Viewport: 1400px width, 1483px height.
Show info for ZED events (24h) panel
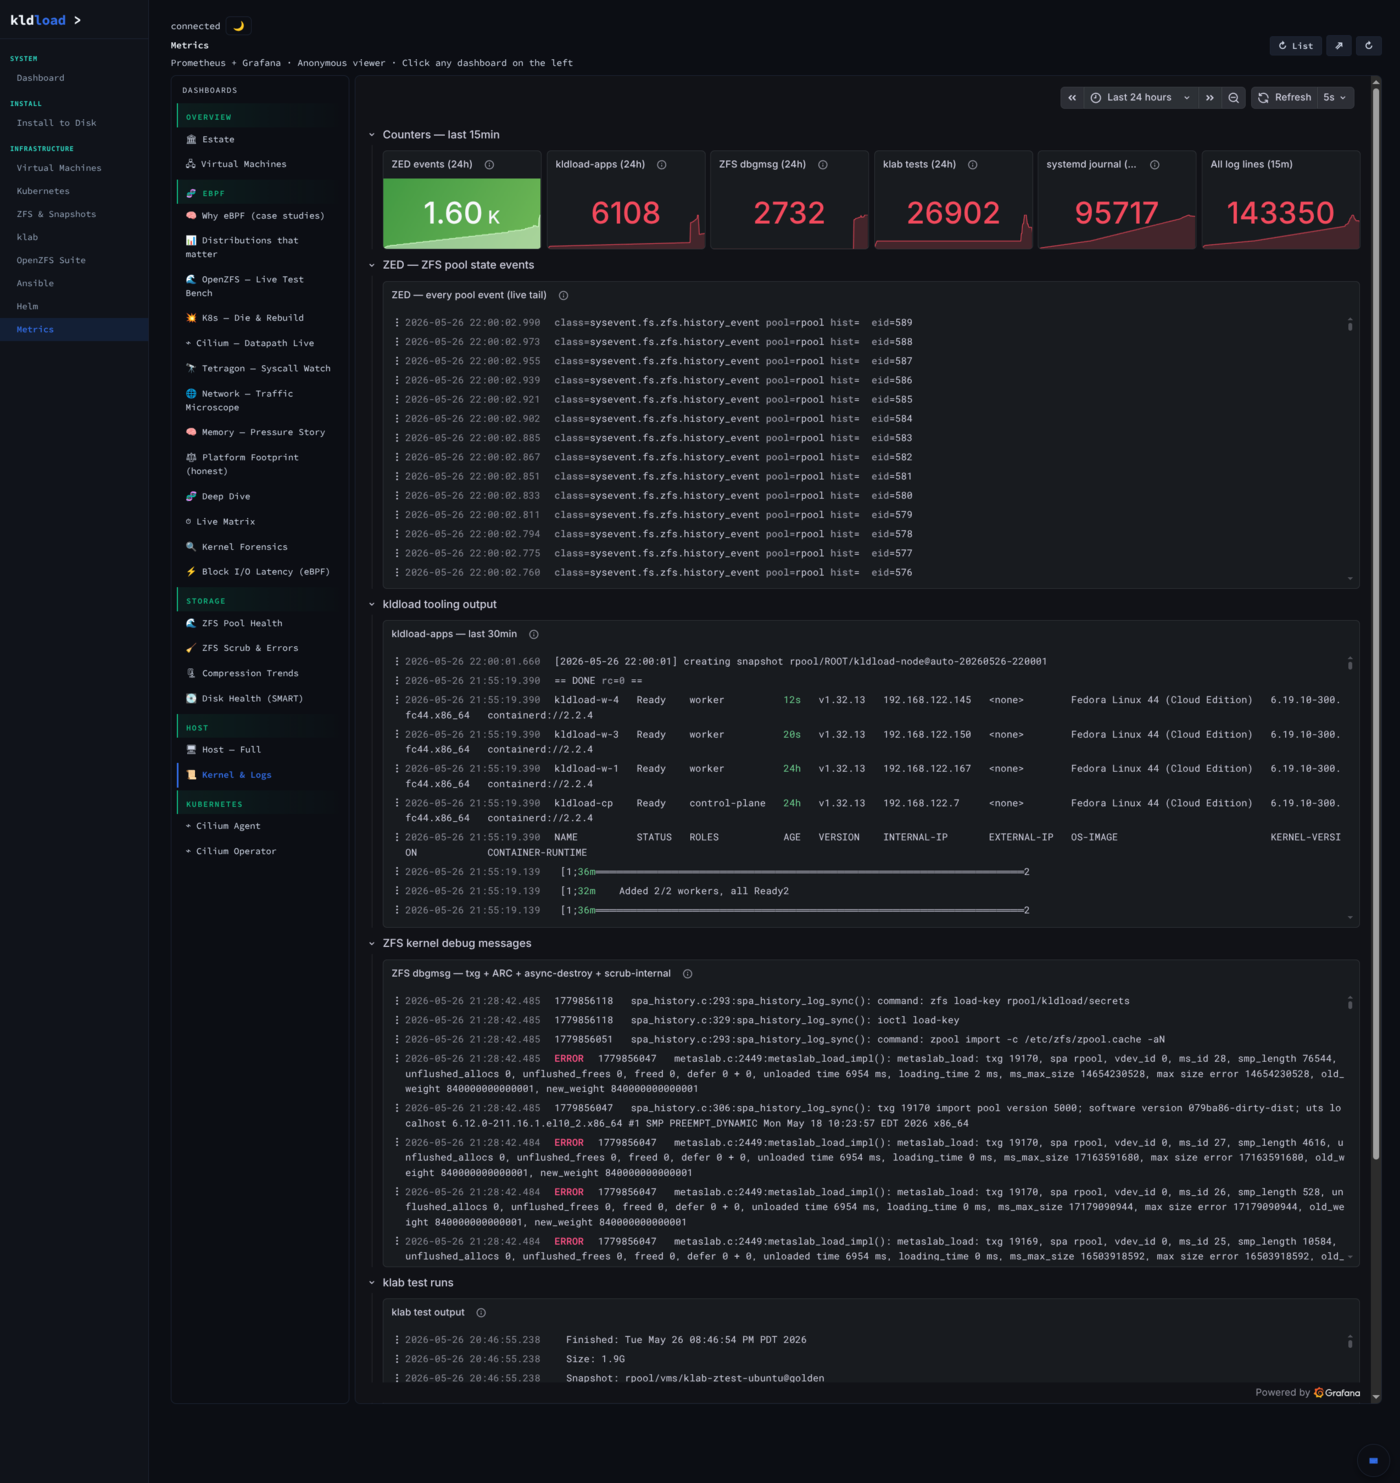tap(489, 165)
